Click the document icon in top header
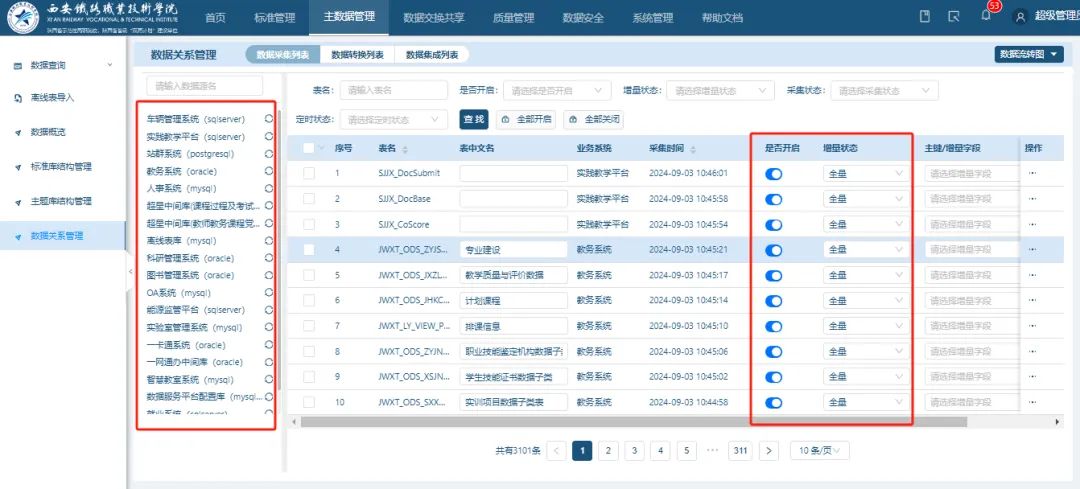Image resolution: width=1080 pixels, height=489 pixels. [925, 17]
